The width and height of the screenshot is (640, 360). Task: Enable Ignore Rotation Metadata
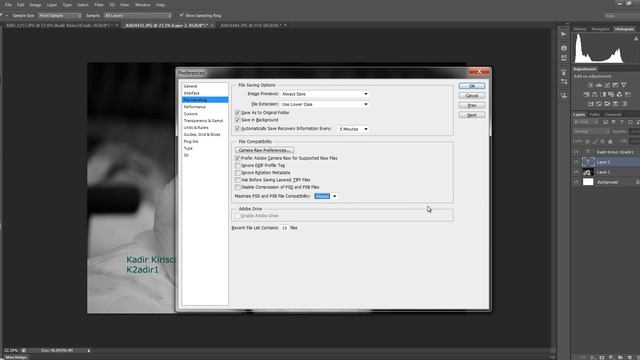(238, 173)
